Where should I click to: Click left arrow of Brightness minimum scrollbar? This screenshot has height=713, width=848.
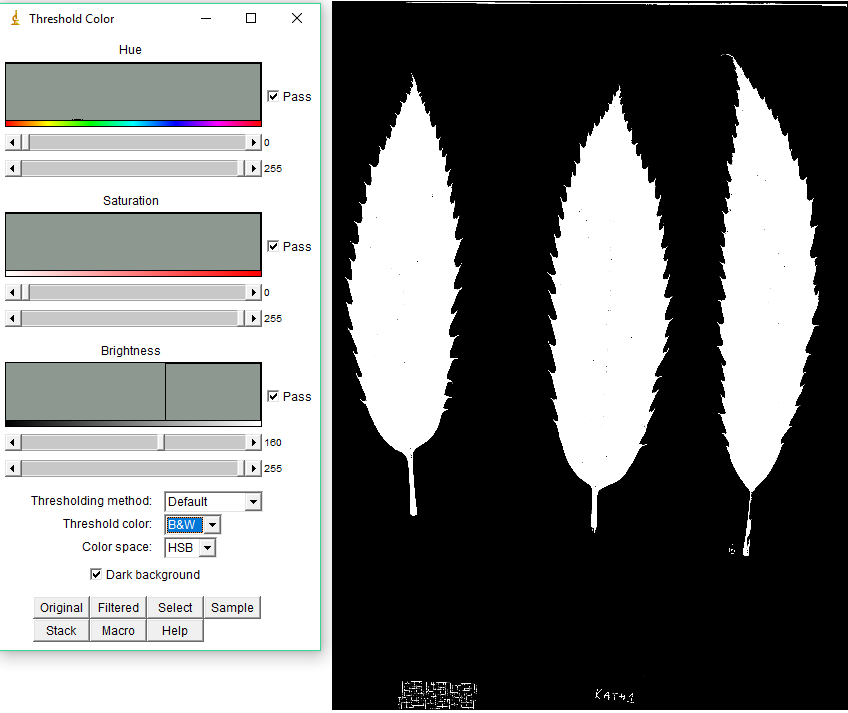[13, 443]
